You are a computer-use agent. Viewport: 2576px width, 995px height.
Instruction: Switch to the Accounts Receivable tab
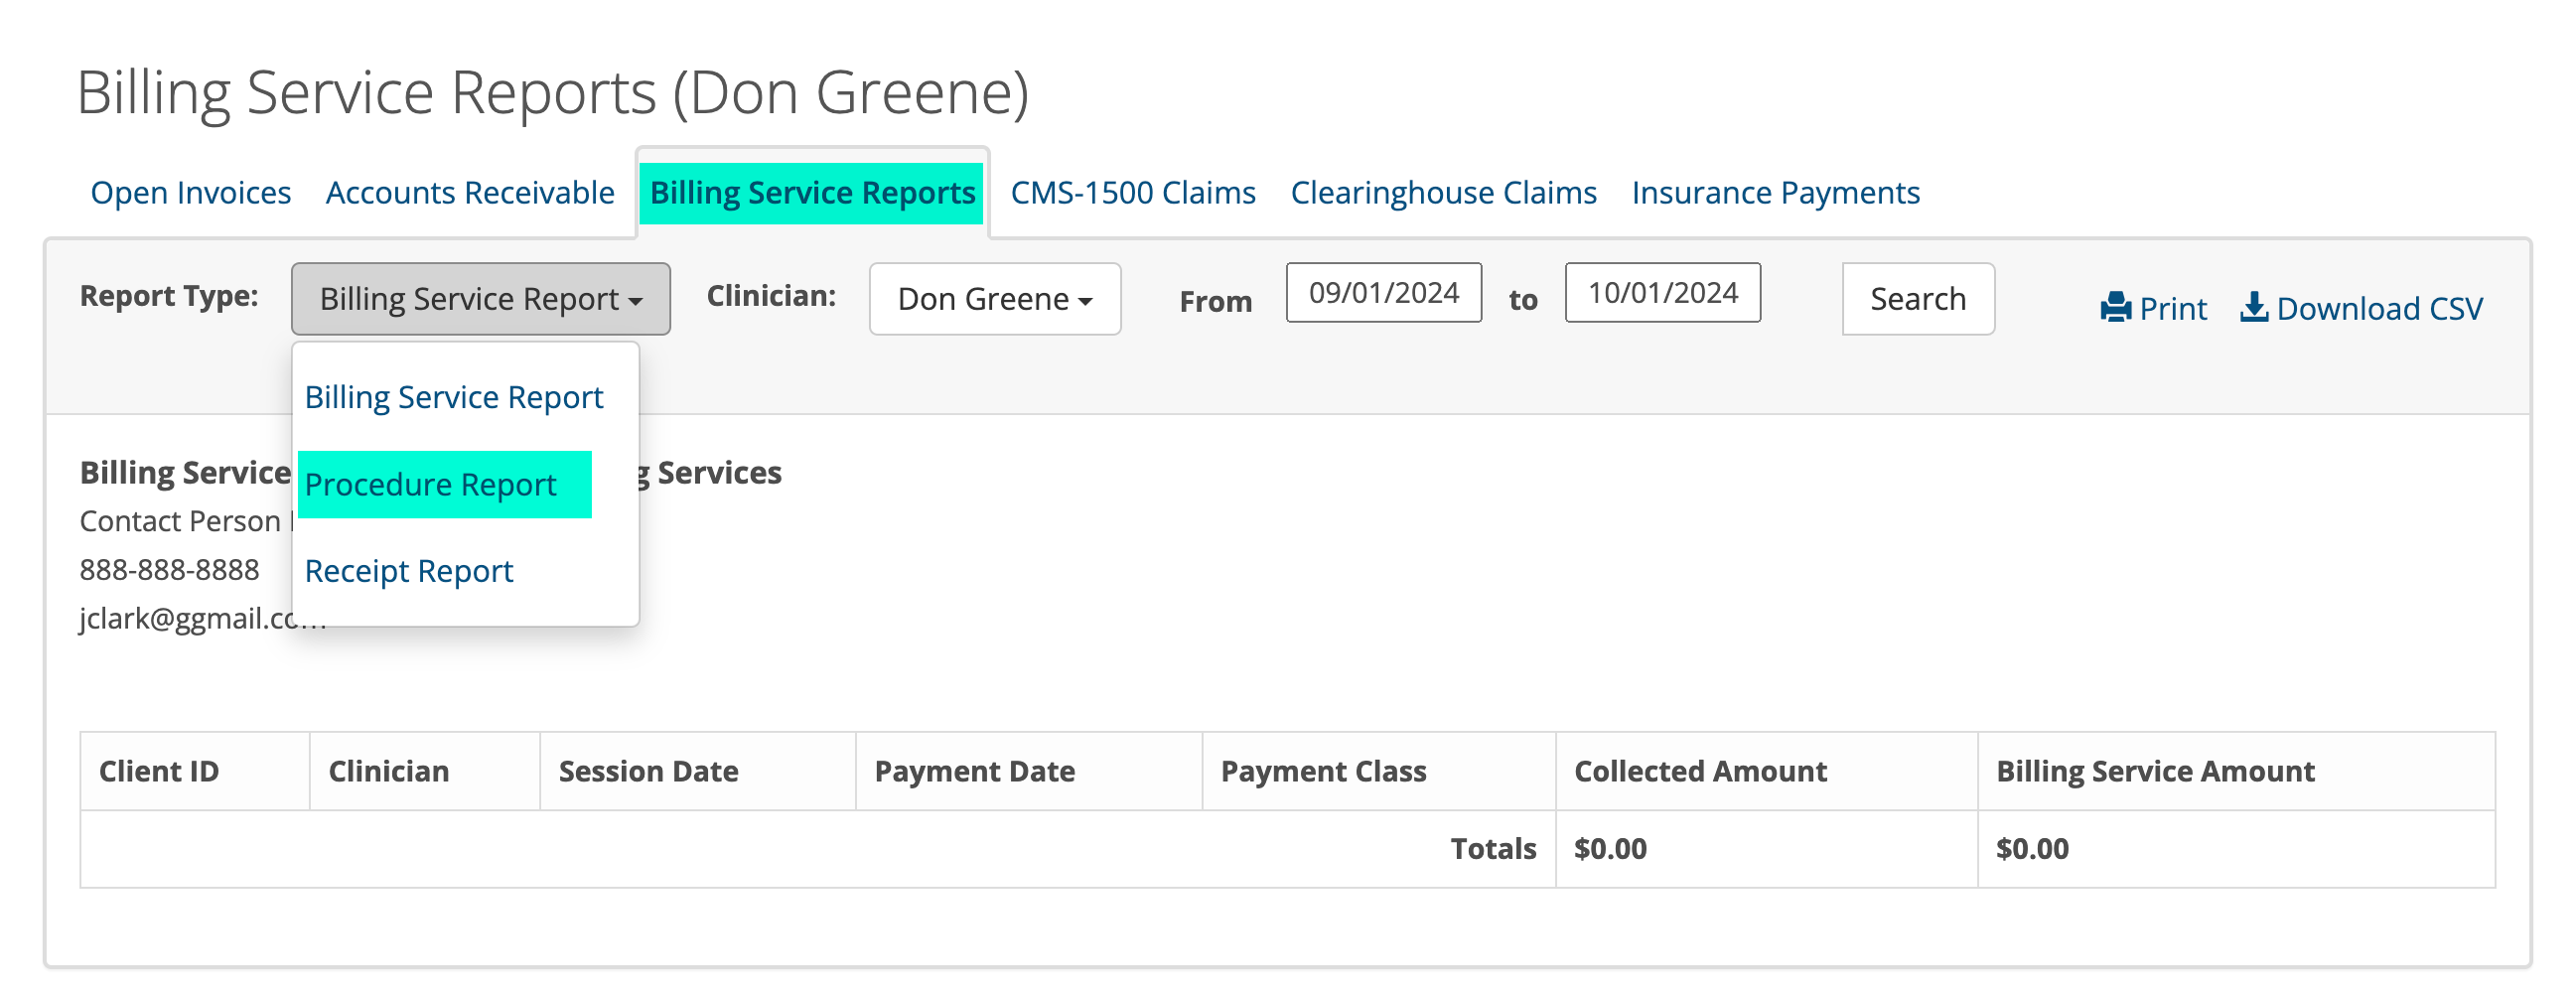click(x=470, y=192)
